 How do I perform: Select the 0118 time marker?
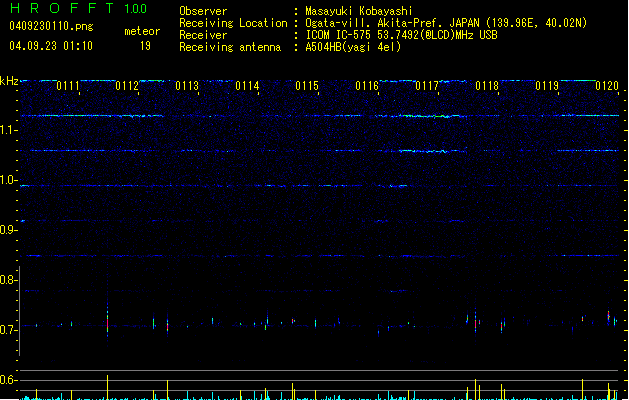[x=487, y=86]
